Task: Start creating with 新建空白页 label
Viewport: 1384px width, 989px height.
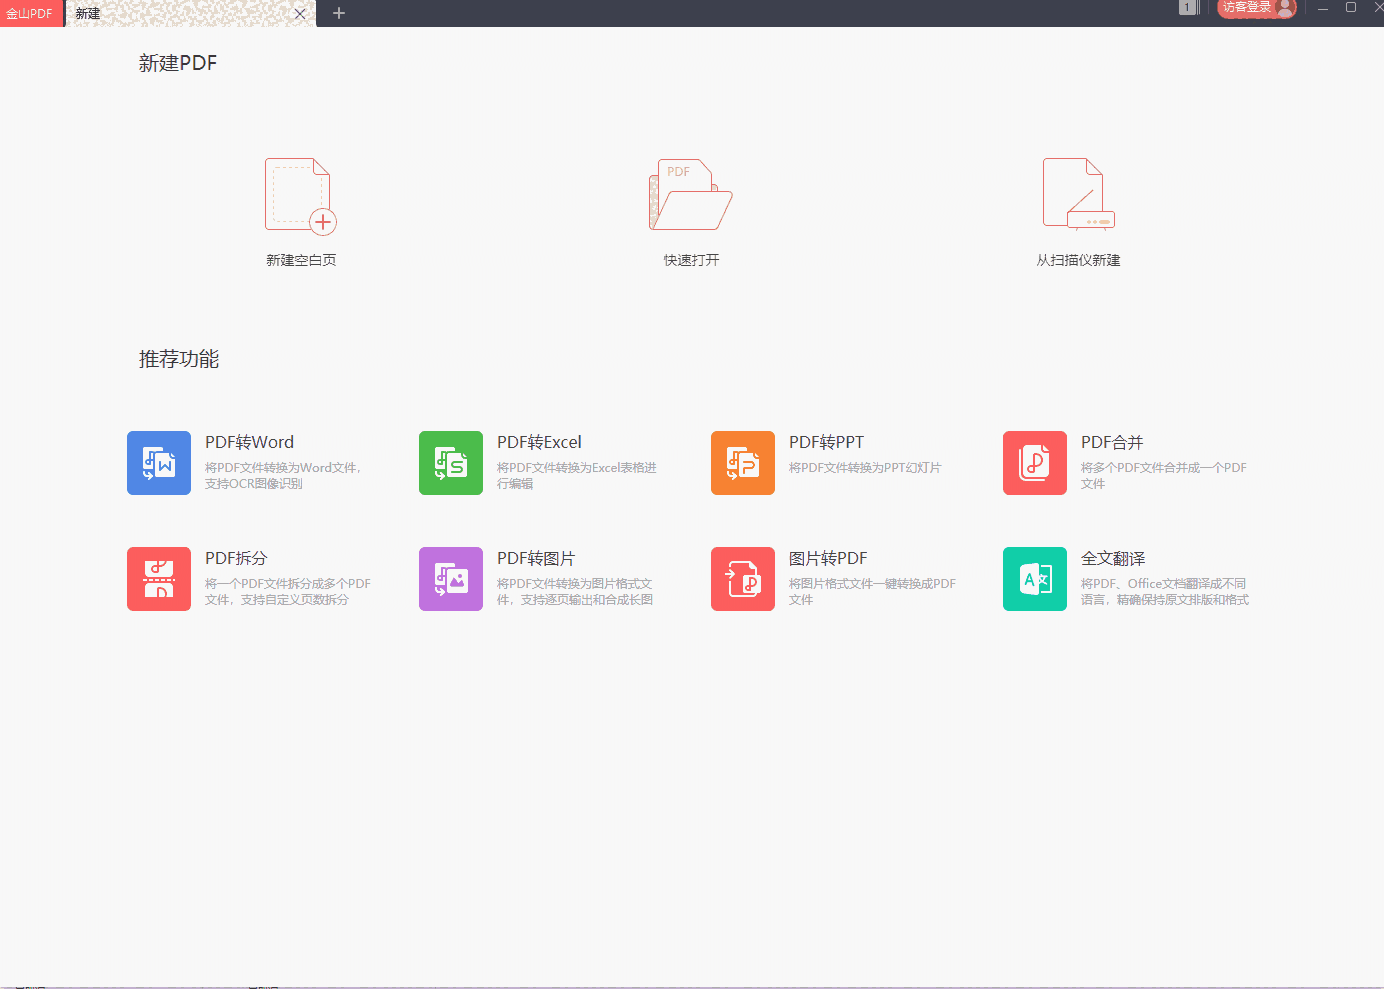Action: click(x=301, y=259)
